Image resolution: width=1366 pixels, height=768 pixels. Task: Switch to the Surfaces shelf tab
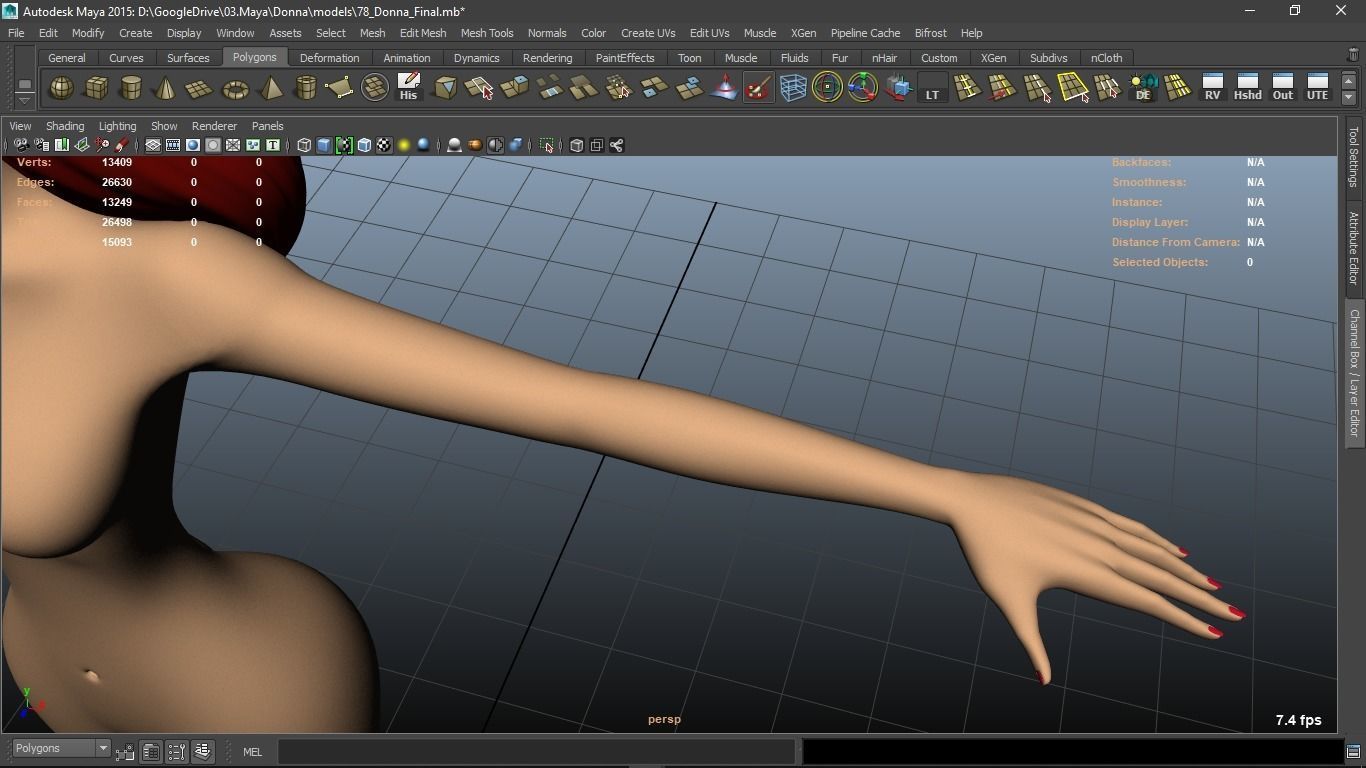tap(188, 58)
